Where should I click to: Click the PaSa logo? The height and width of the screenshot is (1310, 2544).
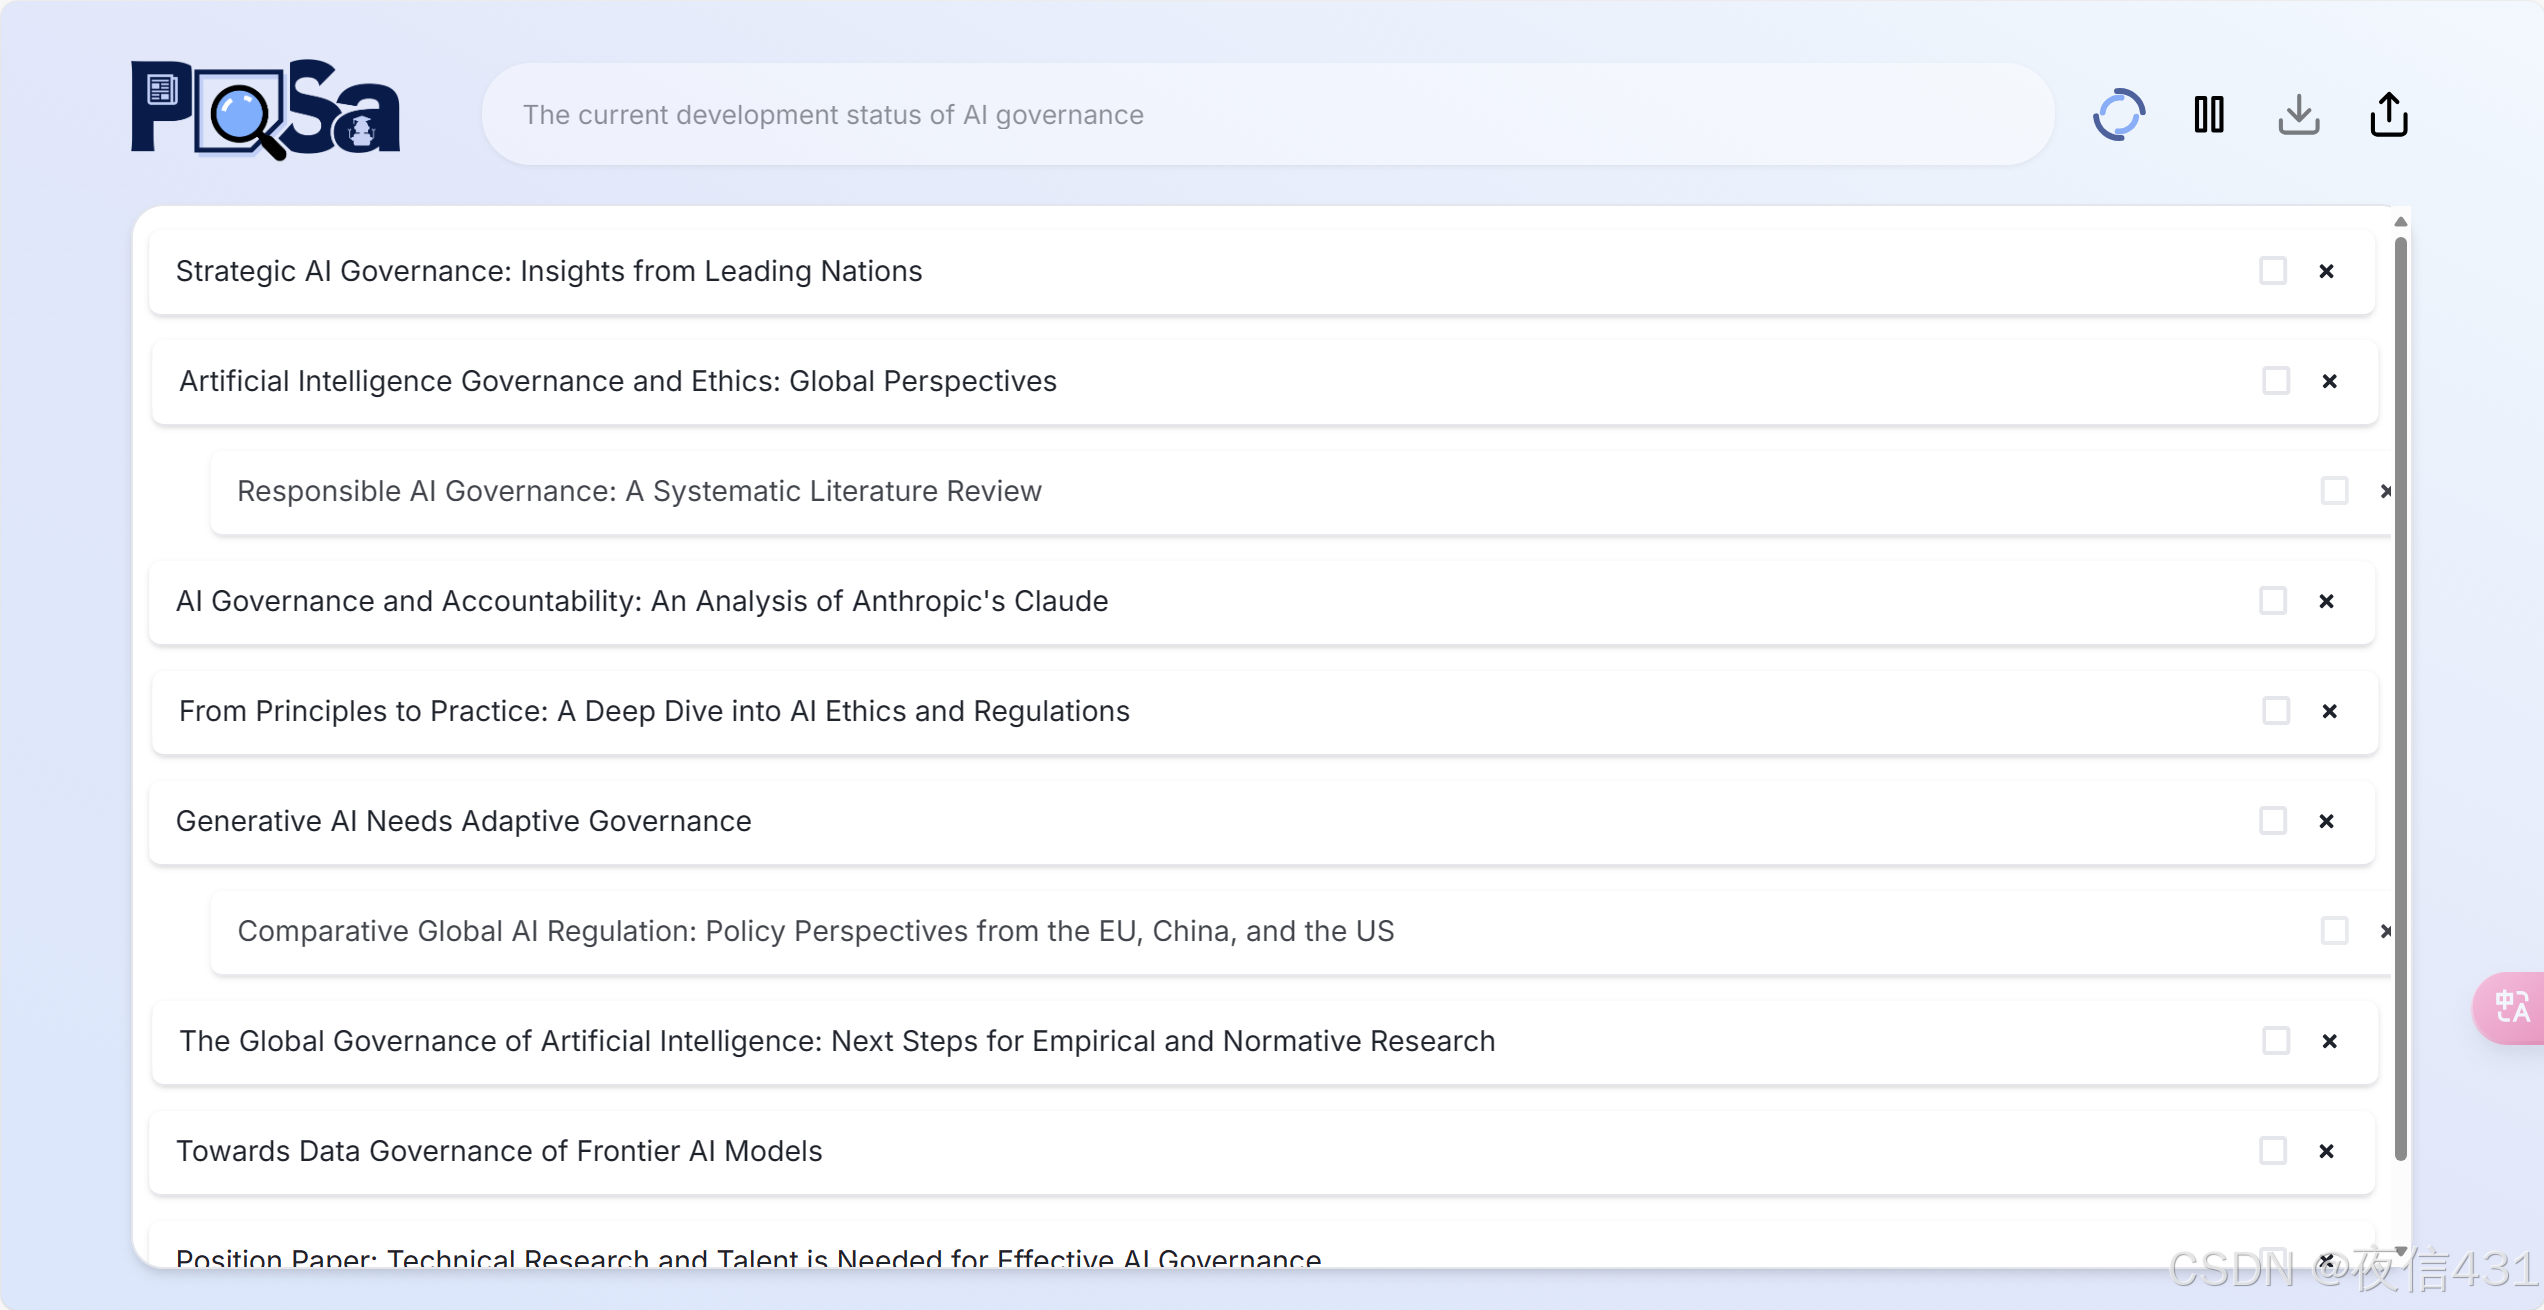point(266,110)
